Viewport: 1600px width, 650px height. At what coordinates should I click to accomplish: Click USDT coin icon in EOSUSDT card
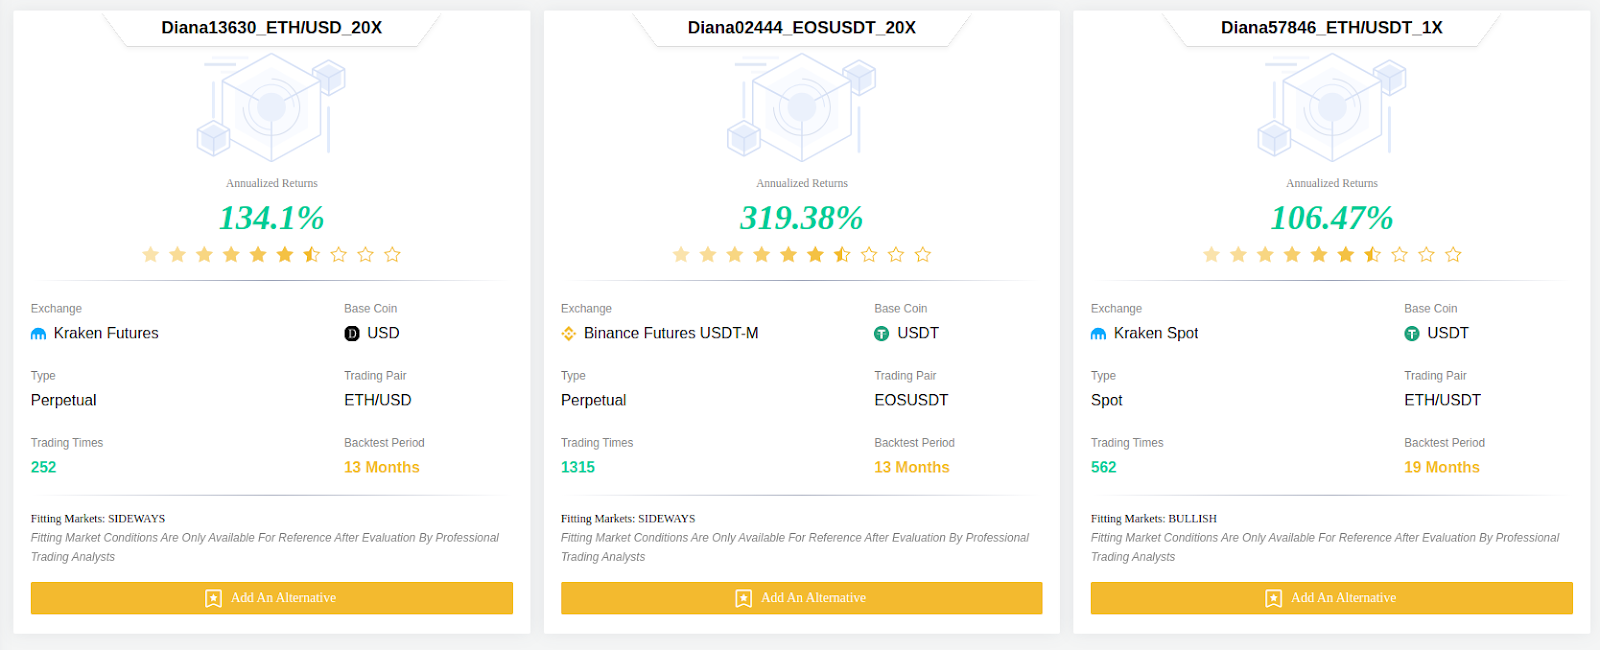[x=882, y=334]
